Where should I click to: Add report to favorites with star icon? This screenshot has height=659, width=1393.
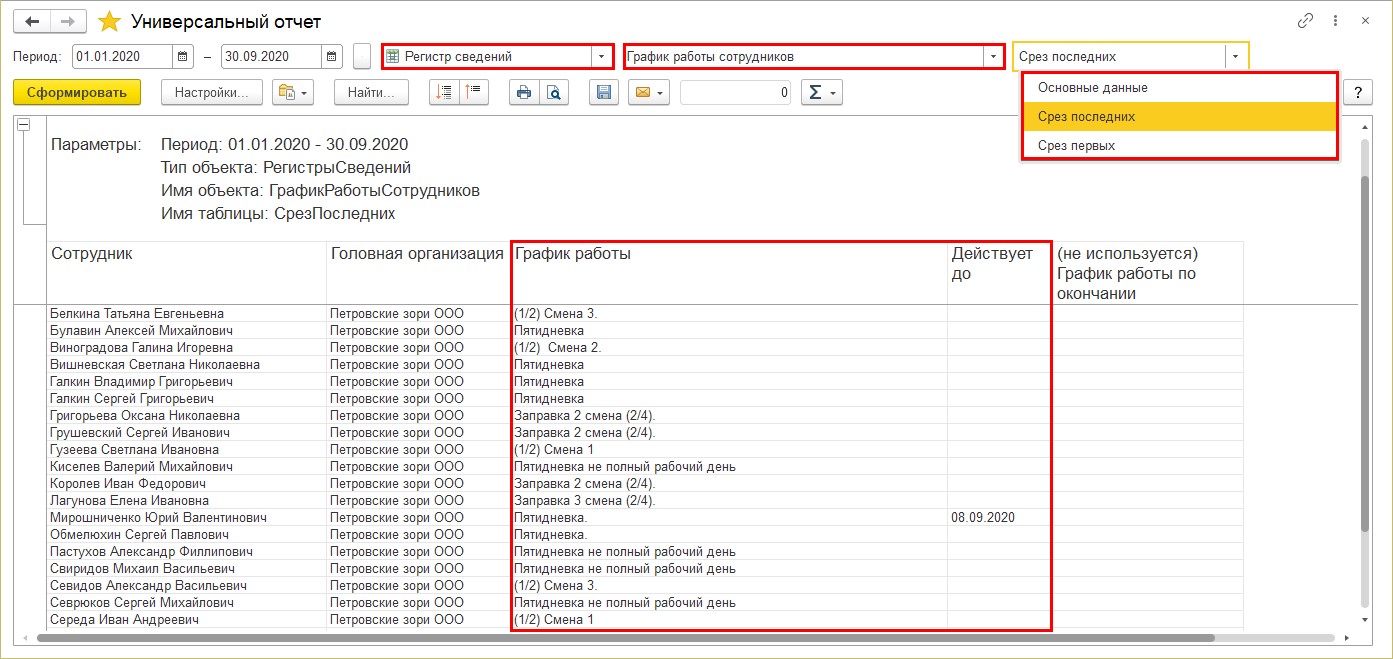pyautogui.click(x=109, y=21)
